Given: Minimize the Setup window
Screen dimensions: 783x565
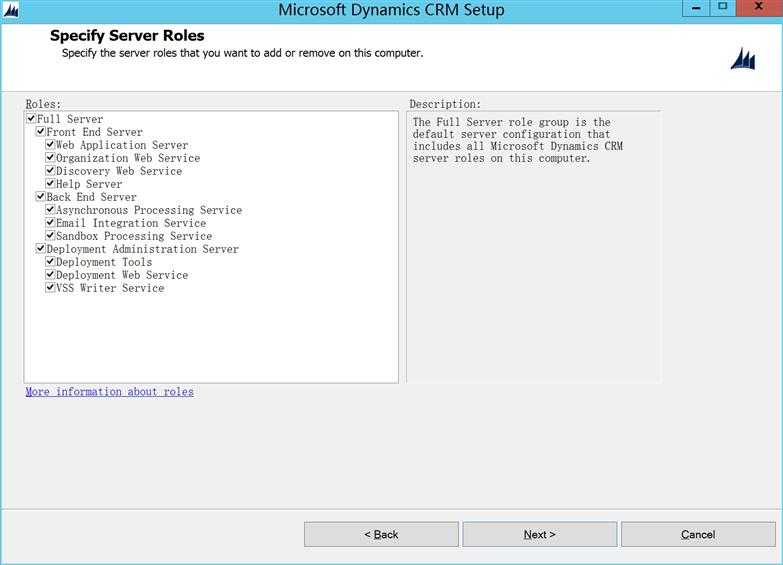Looking at the screenshot, I should click(696, 7).
